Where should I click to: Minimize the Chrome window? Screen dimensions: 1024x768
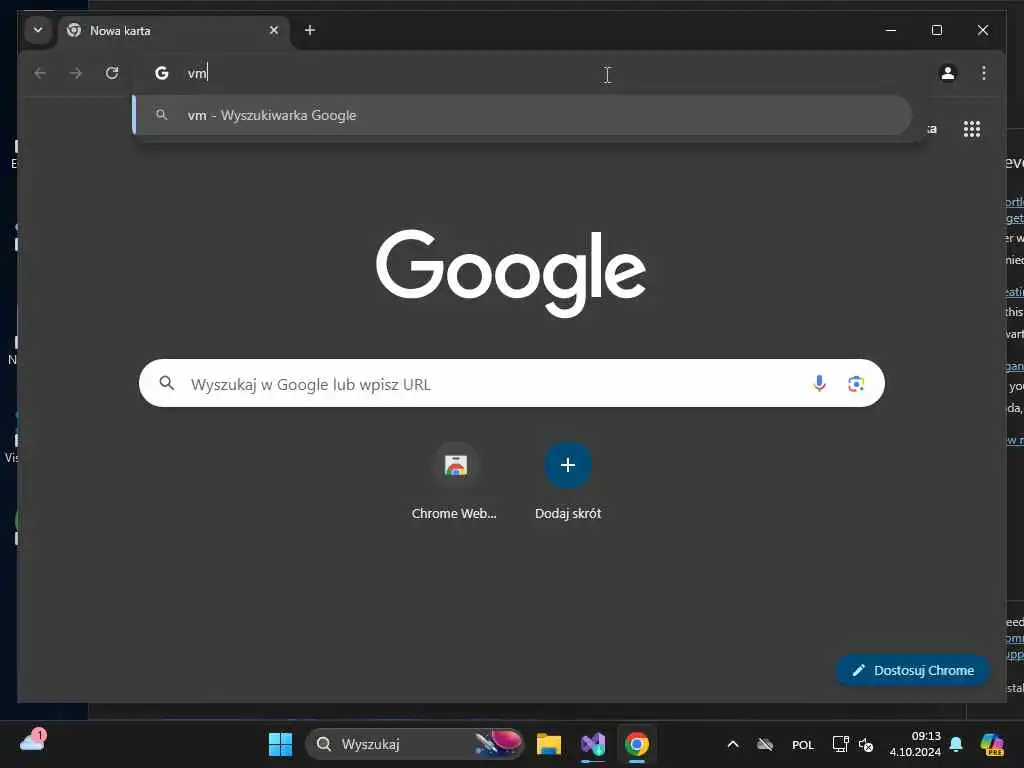coord(891,30)
